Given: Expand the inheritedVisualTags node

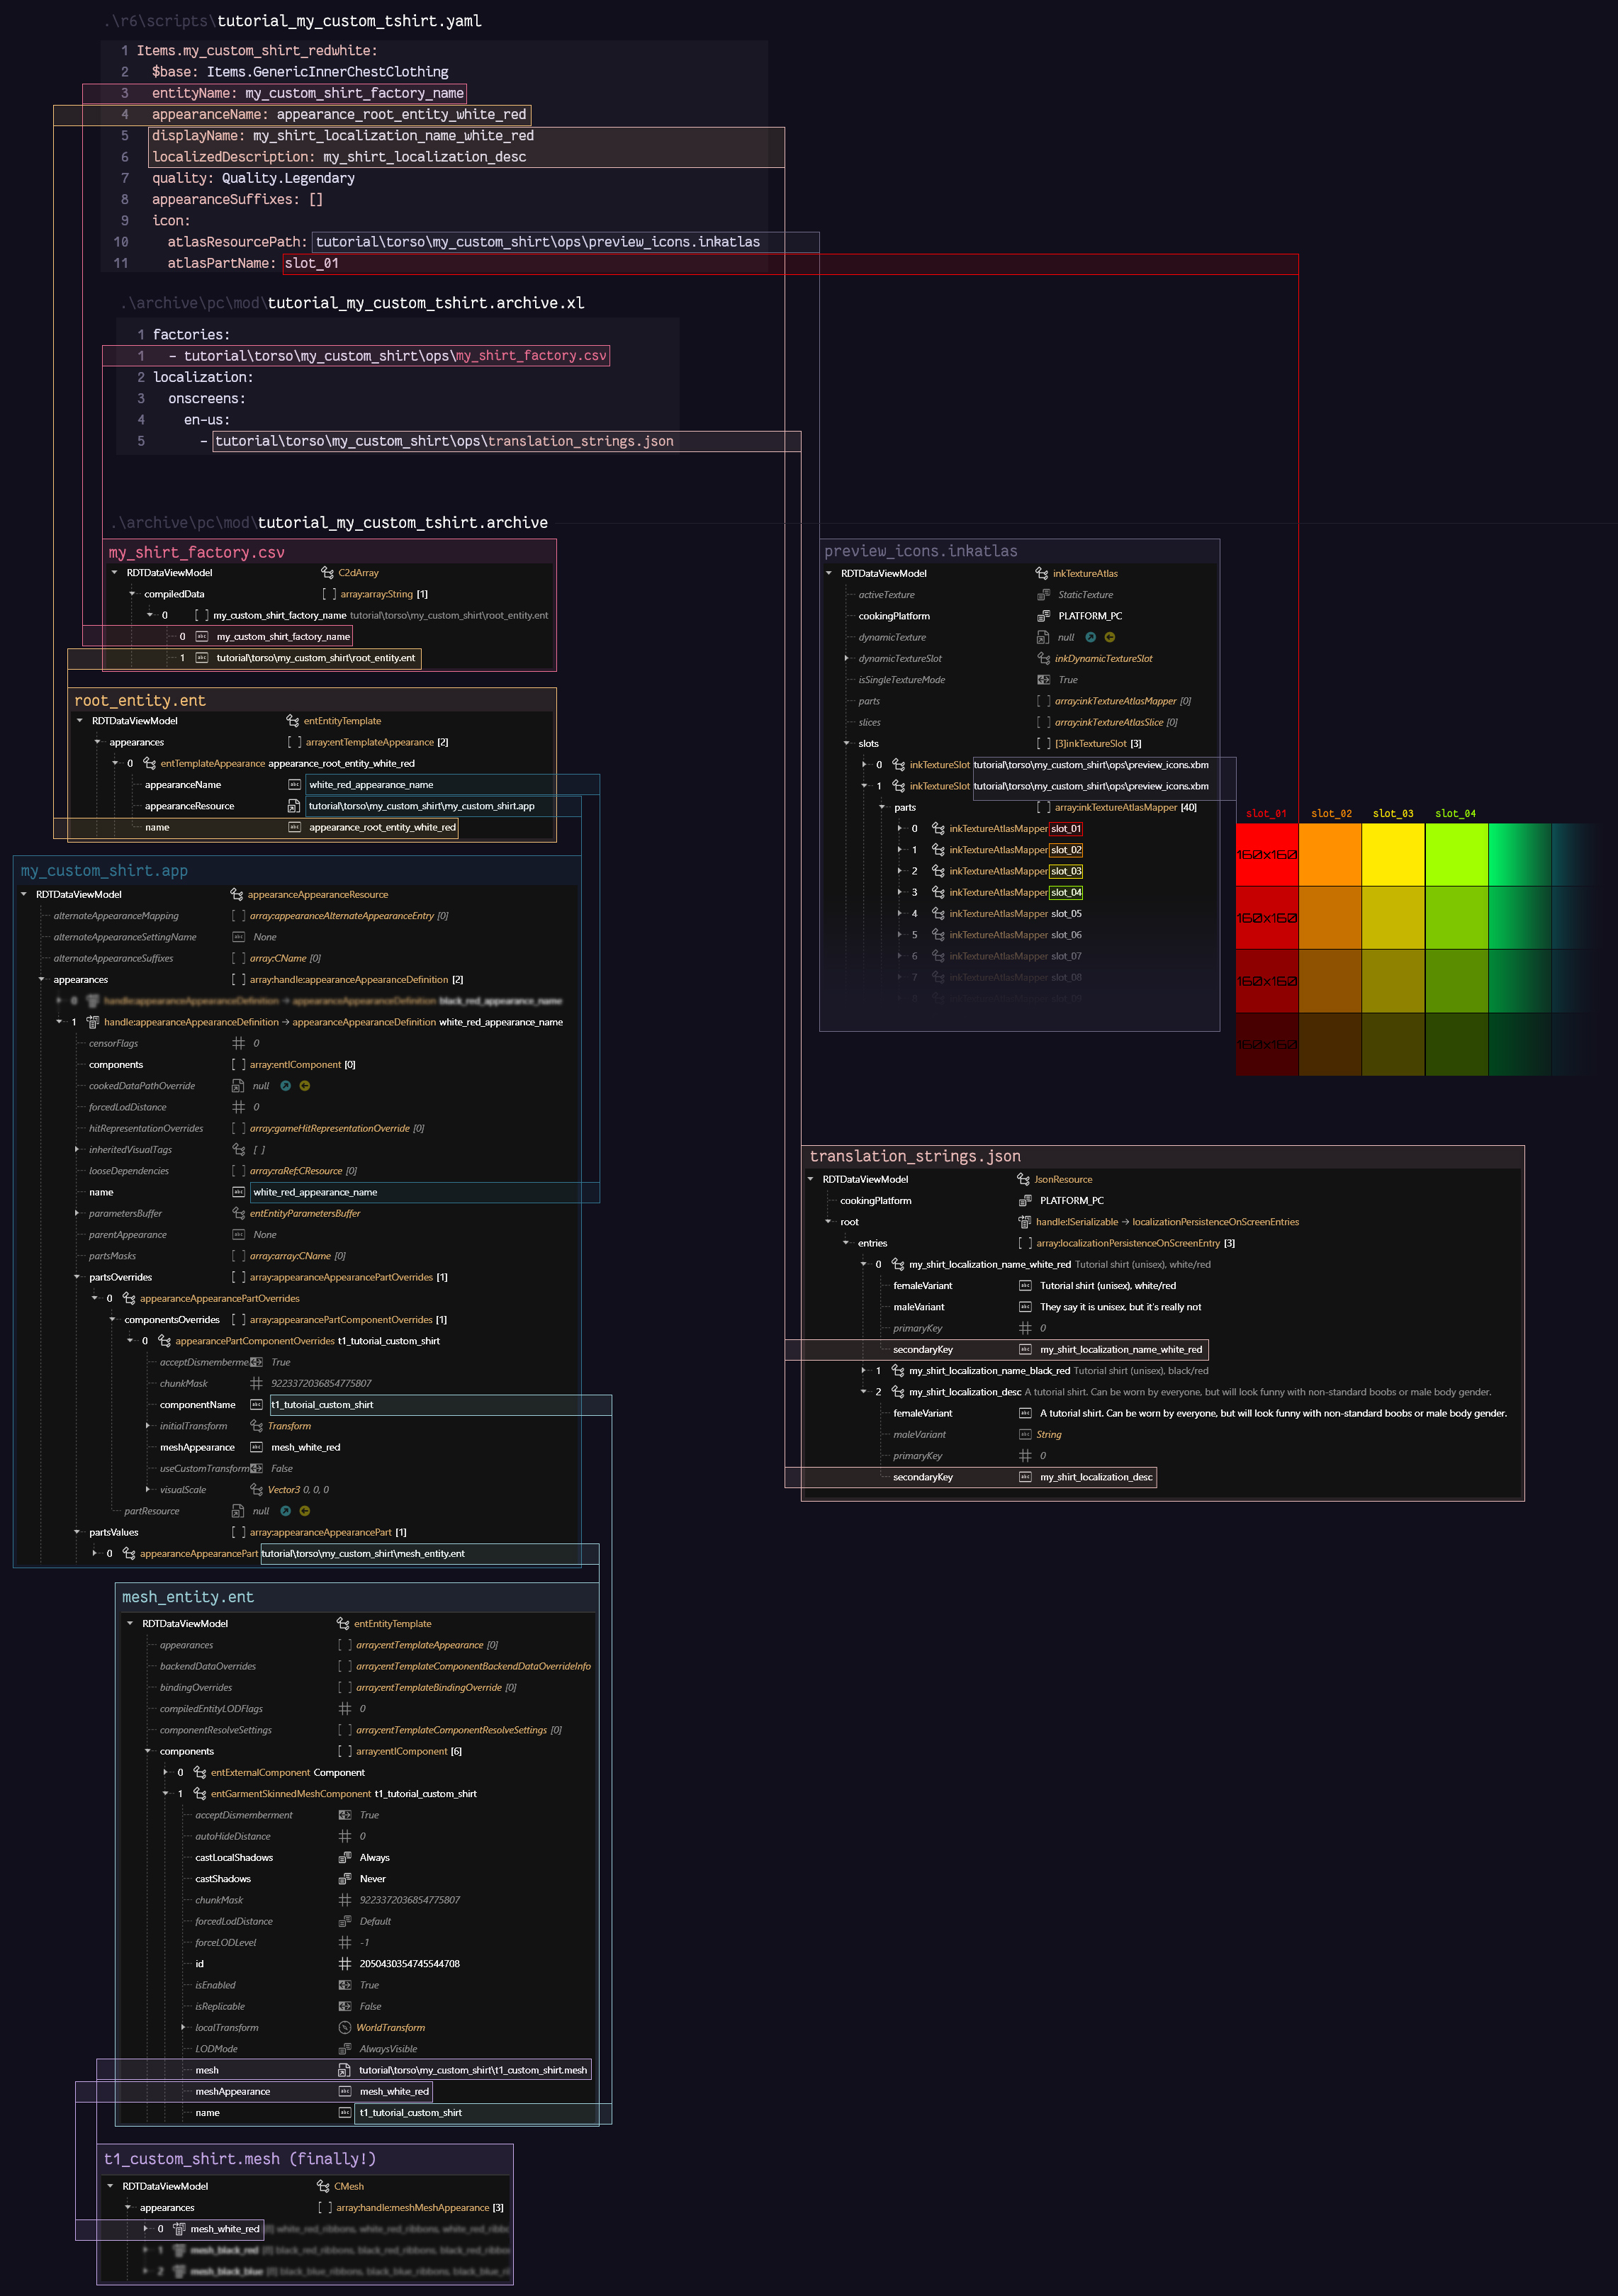Looking at the screenshot, I should point(77,1150).
